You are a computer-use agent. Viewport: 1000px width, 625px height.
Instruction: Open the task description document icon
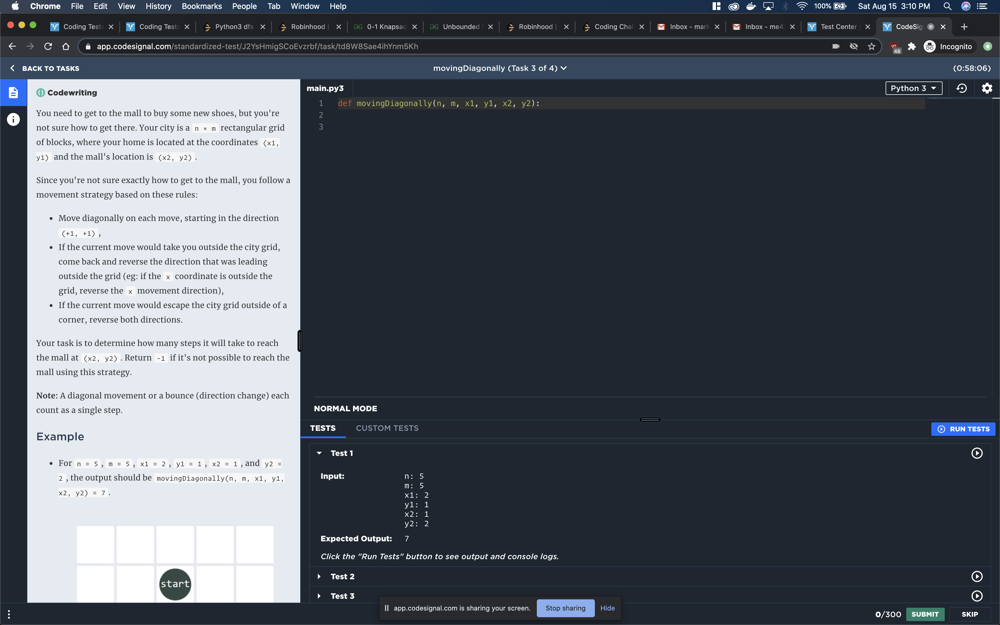coord(13,92)
